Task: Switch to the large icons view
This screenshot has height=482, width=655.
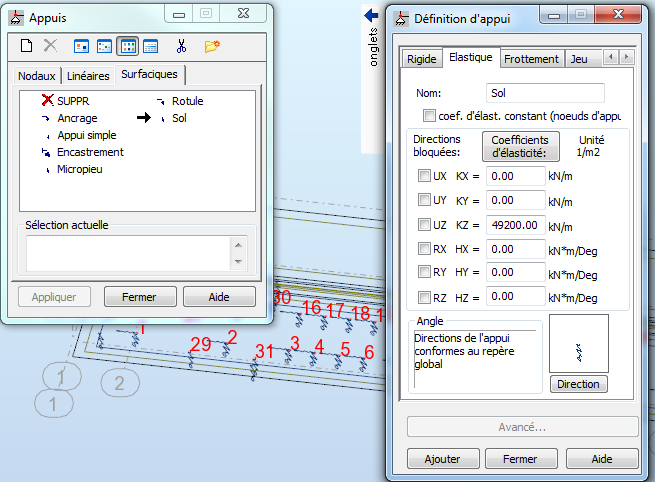Action: point(81,46)
